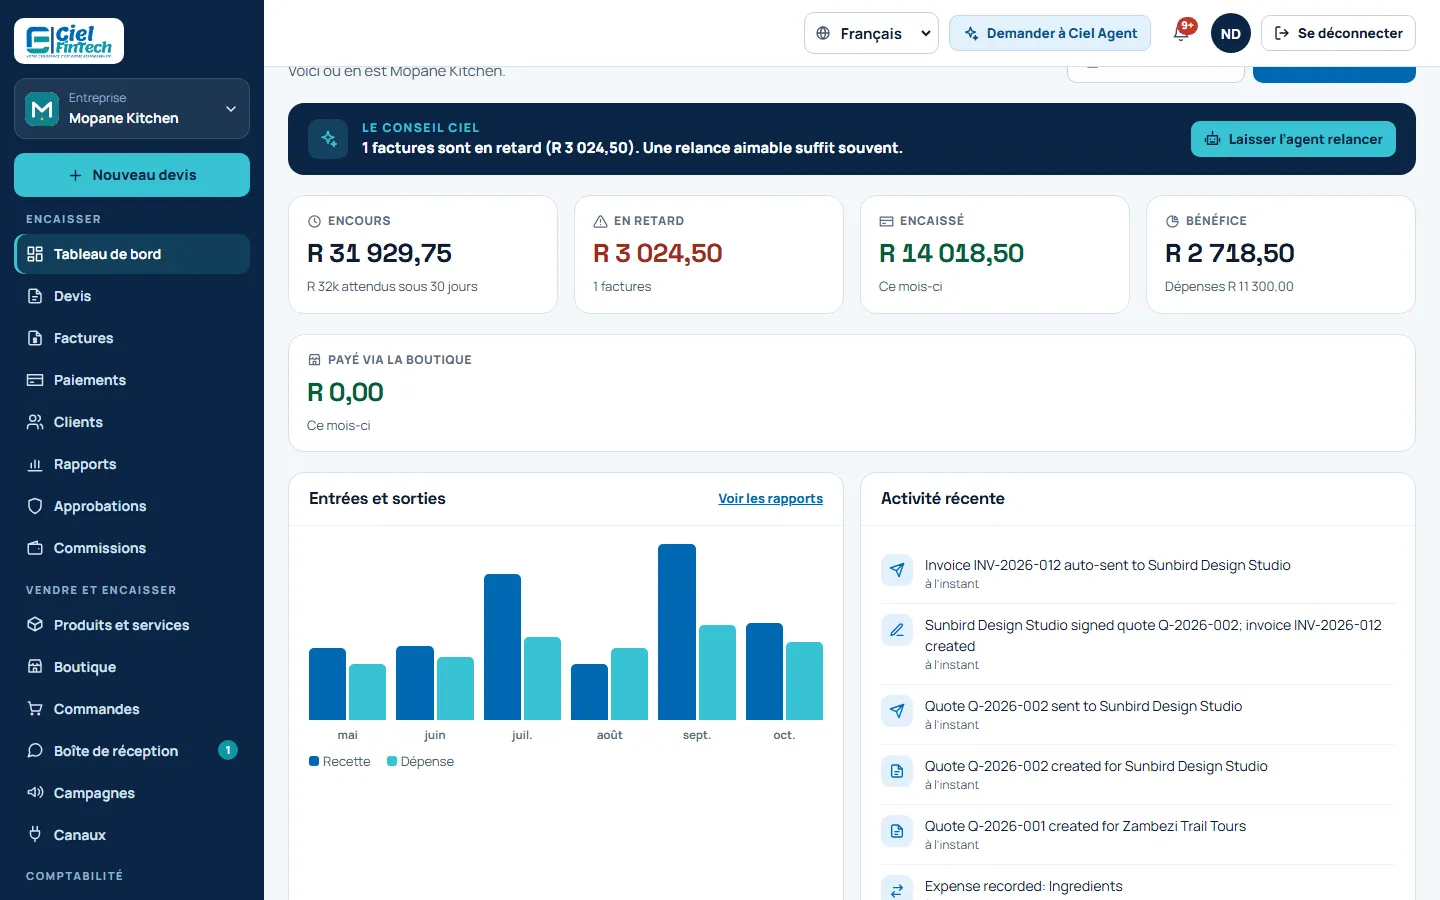Viewport: 1440px width, 900px height.
Task: Click the Approbations shield icon
Action: 35,506
